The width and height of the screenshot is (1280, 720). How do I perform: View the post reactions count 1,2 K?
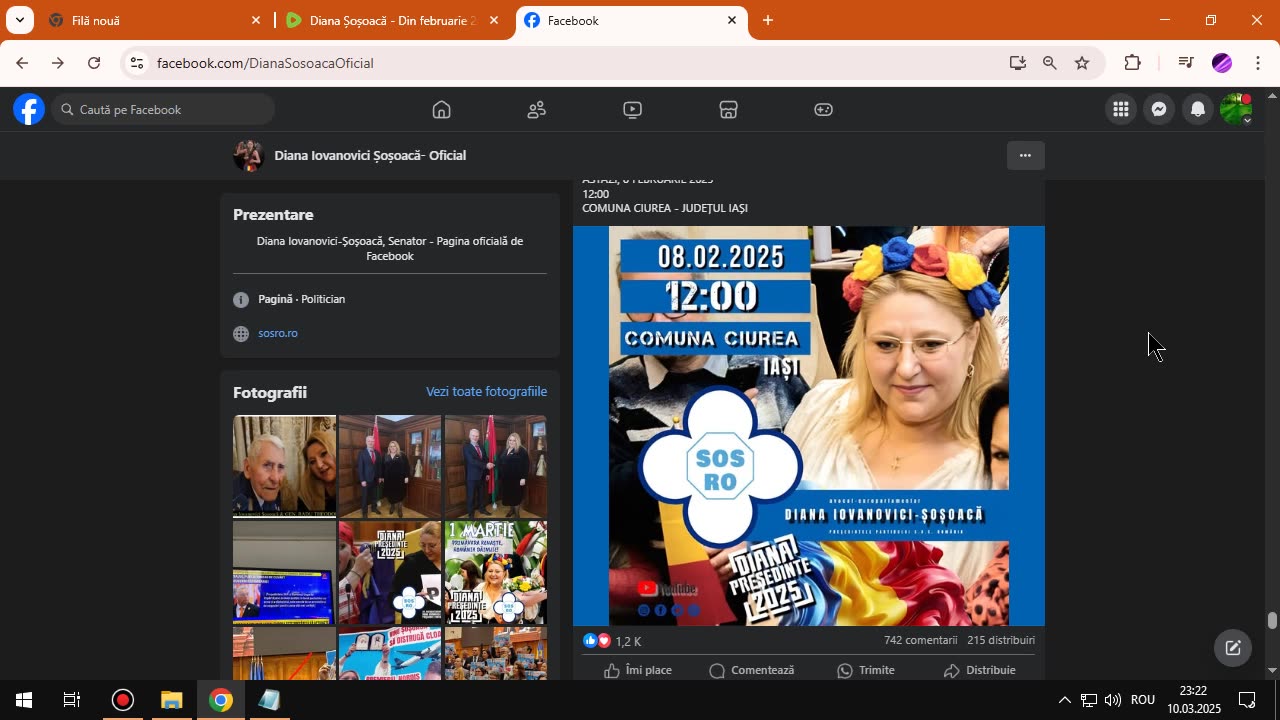628,641
